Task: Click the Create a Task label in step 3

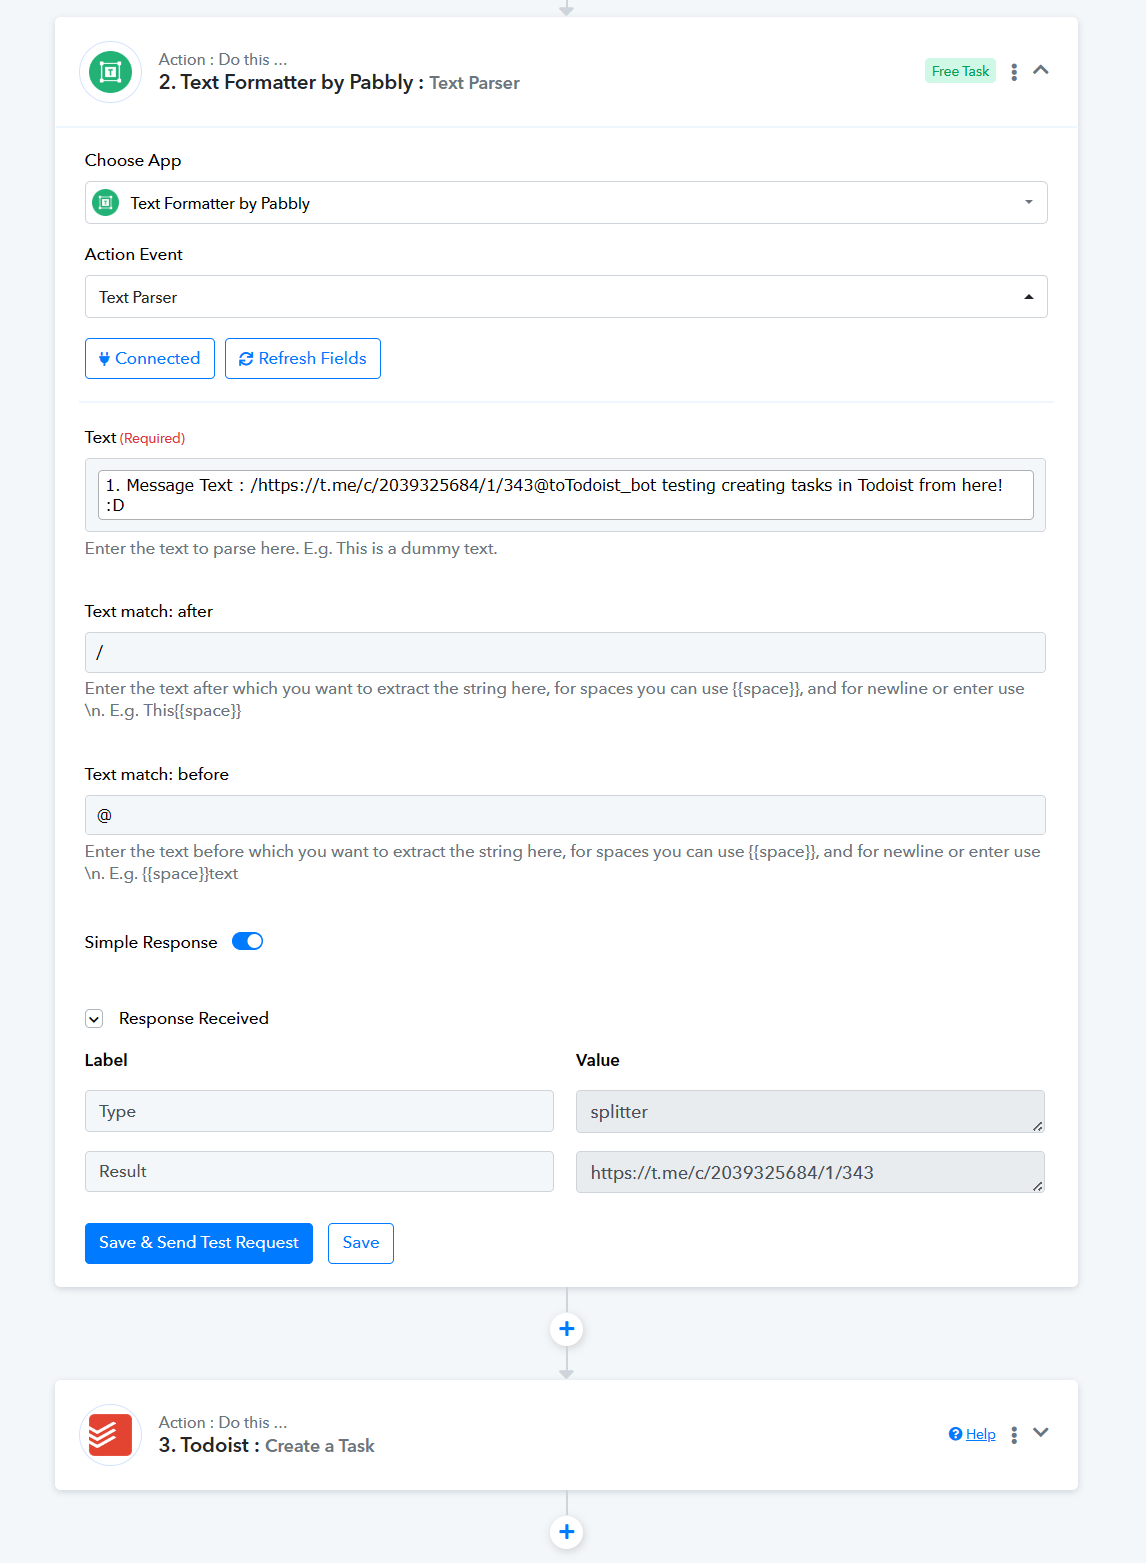Action: click(x=320, y=1446)
